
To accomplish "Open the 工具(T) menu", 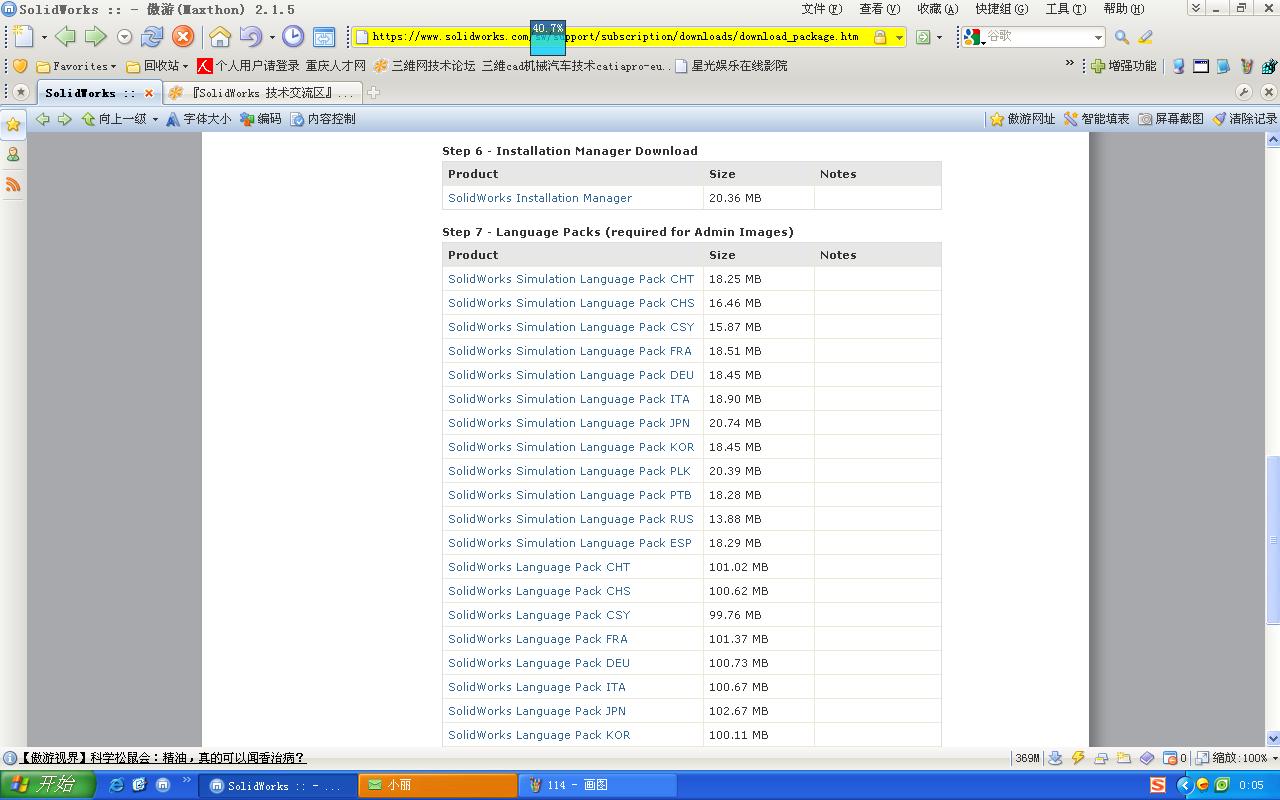I will (x=1066, y=9).
